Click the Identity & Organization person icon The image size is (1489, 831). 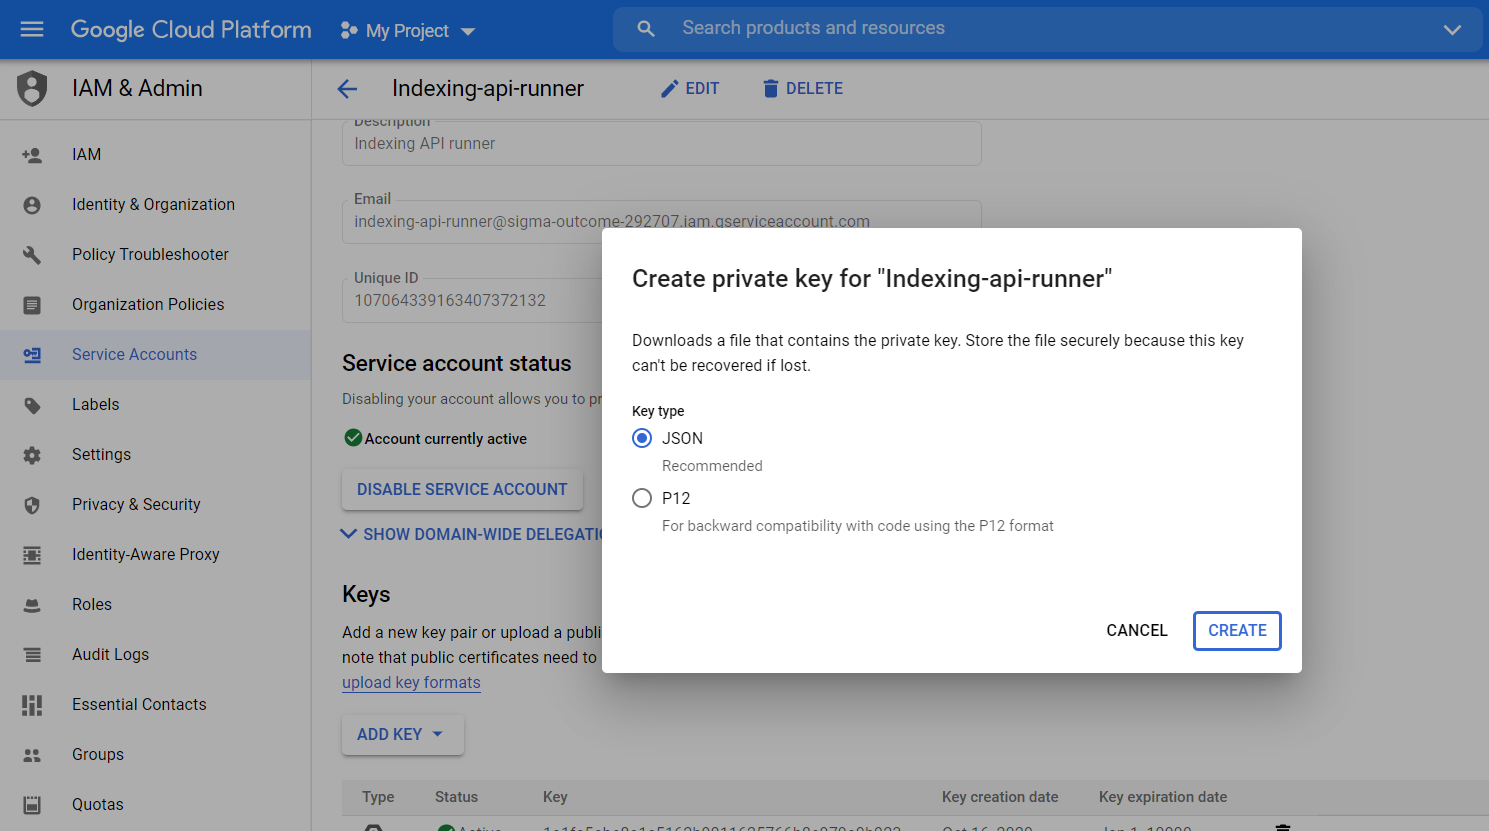pos(32,205)
